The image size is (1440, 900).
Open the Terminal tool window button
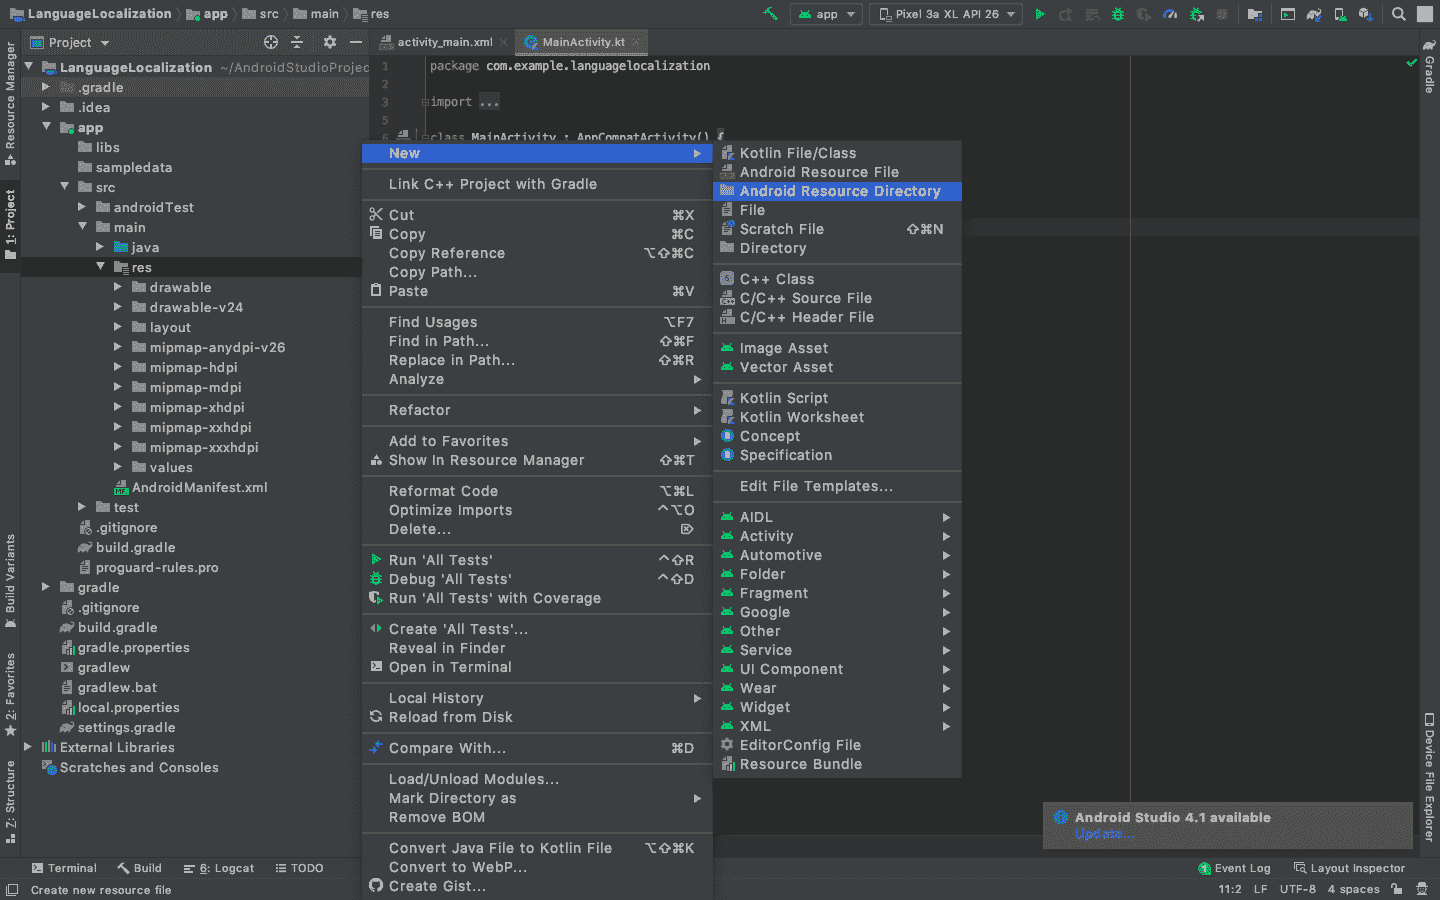(64, 868)
